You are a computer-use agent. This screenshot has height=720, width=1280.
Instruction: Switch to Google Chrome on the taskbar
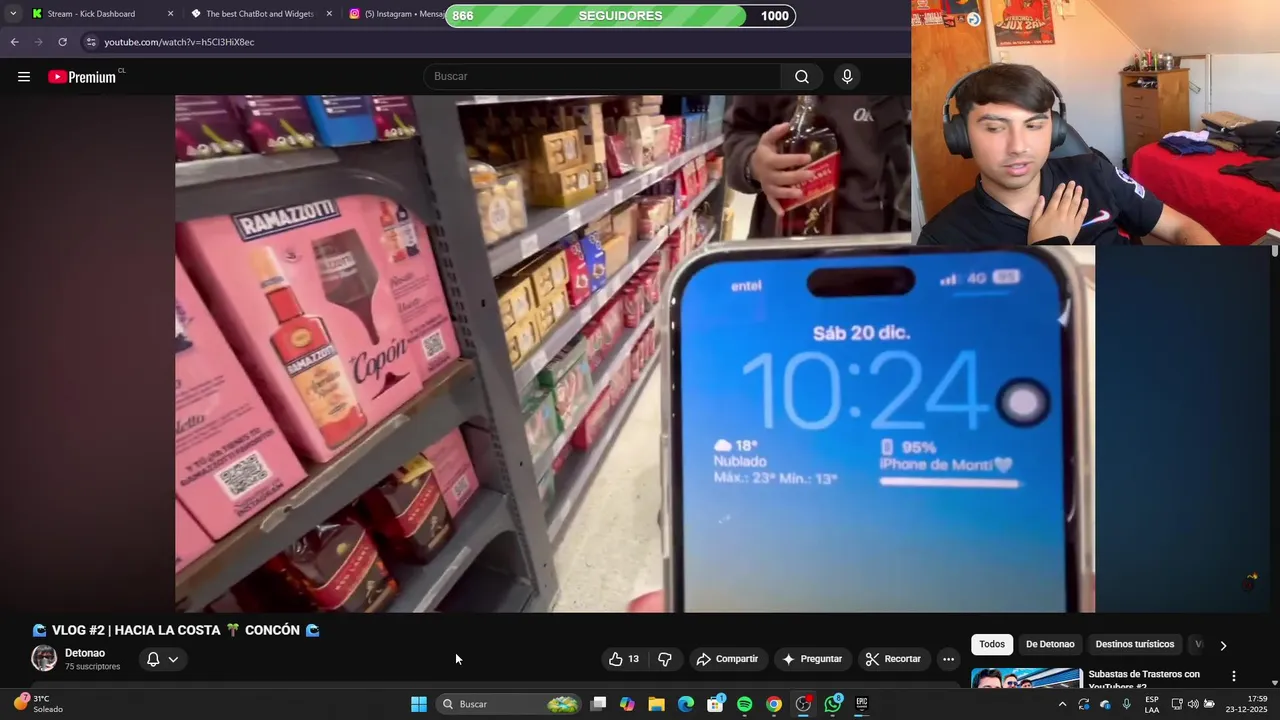774,704
